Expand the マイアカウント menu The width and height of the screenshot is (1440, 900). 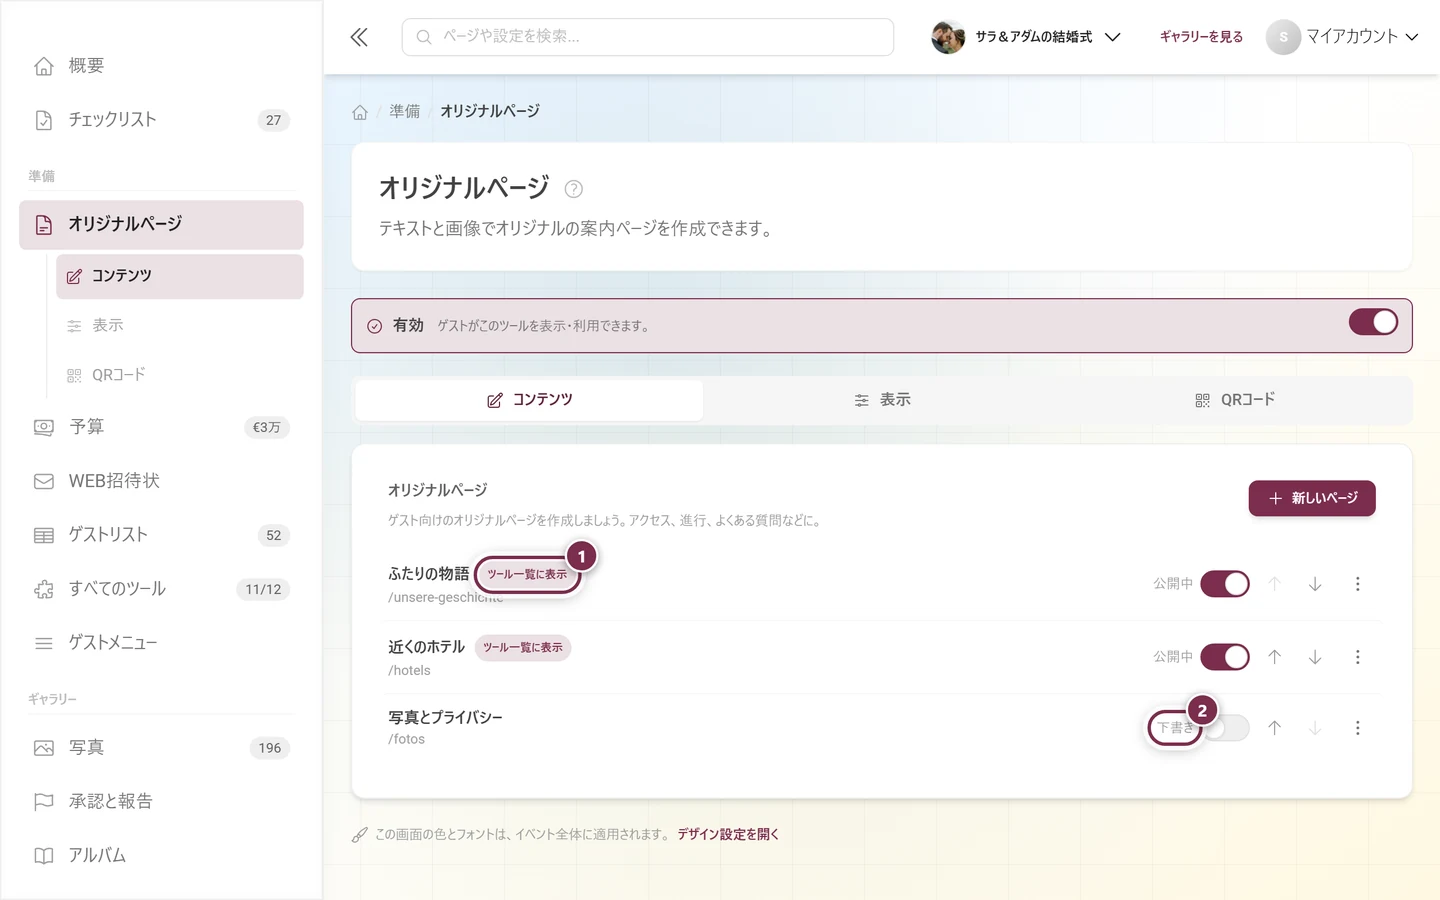click(1342, 37)
